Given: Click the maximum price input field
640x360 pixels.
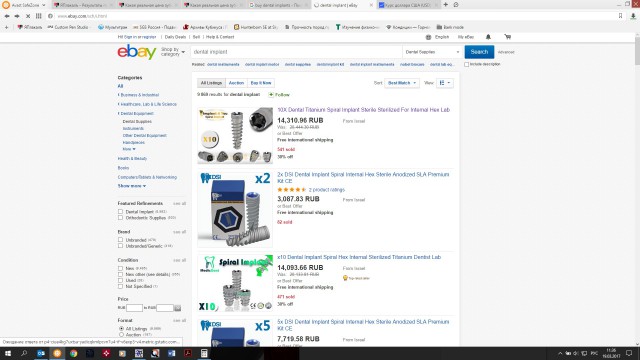Looking at the screenshot, I should [x=165, y=308].
